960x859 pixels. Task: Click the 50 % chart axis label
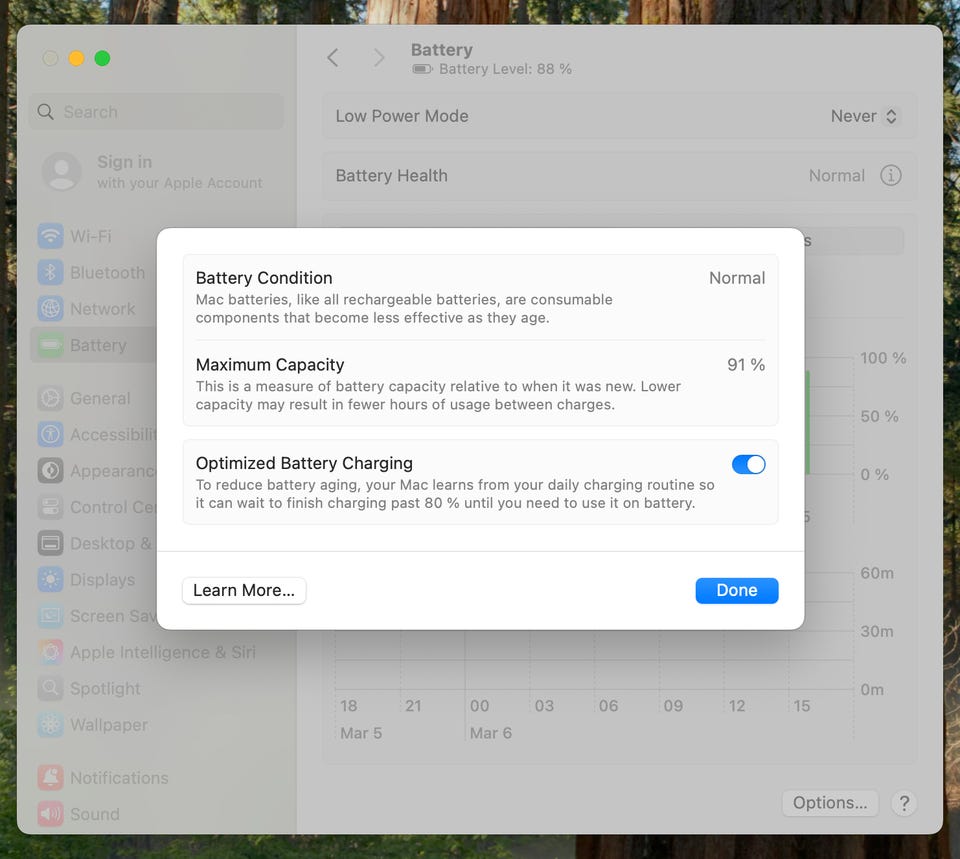tap(879, 416)
